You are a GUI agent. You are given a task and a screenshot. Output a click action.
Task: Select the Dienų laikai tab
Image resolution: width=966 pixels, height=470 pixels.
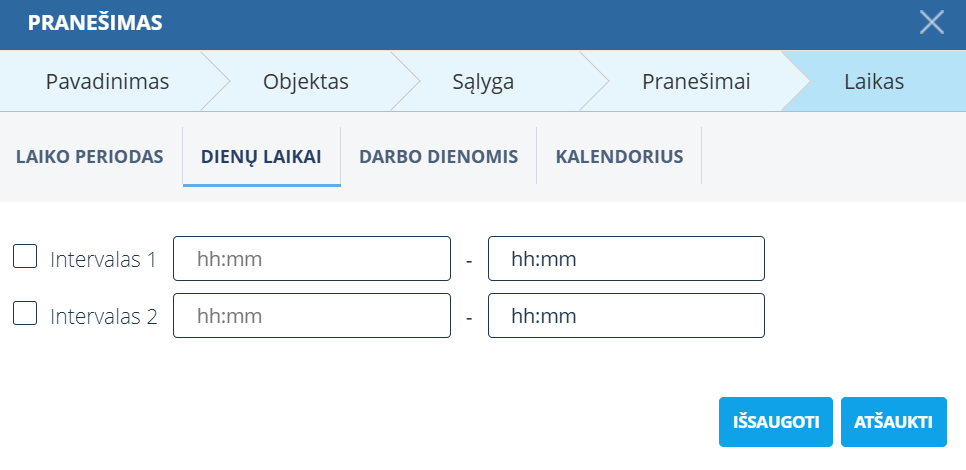point(261,157)
